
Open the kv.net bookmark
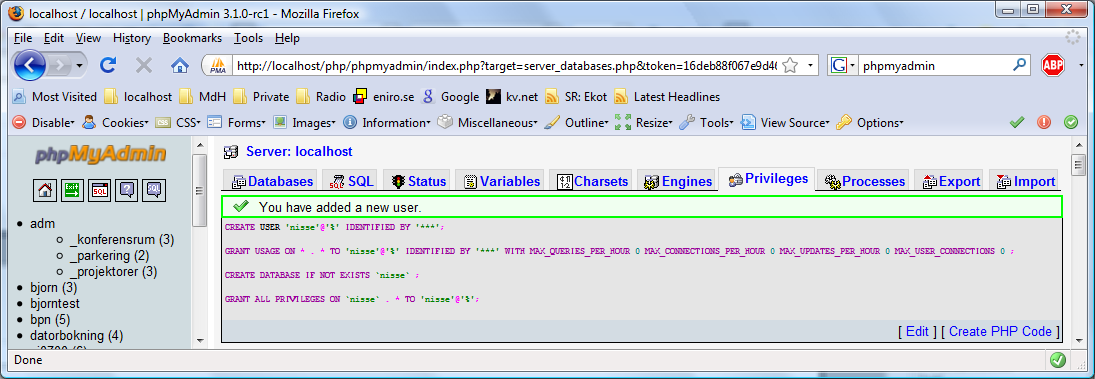(x=512, y=96)
